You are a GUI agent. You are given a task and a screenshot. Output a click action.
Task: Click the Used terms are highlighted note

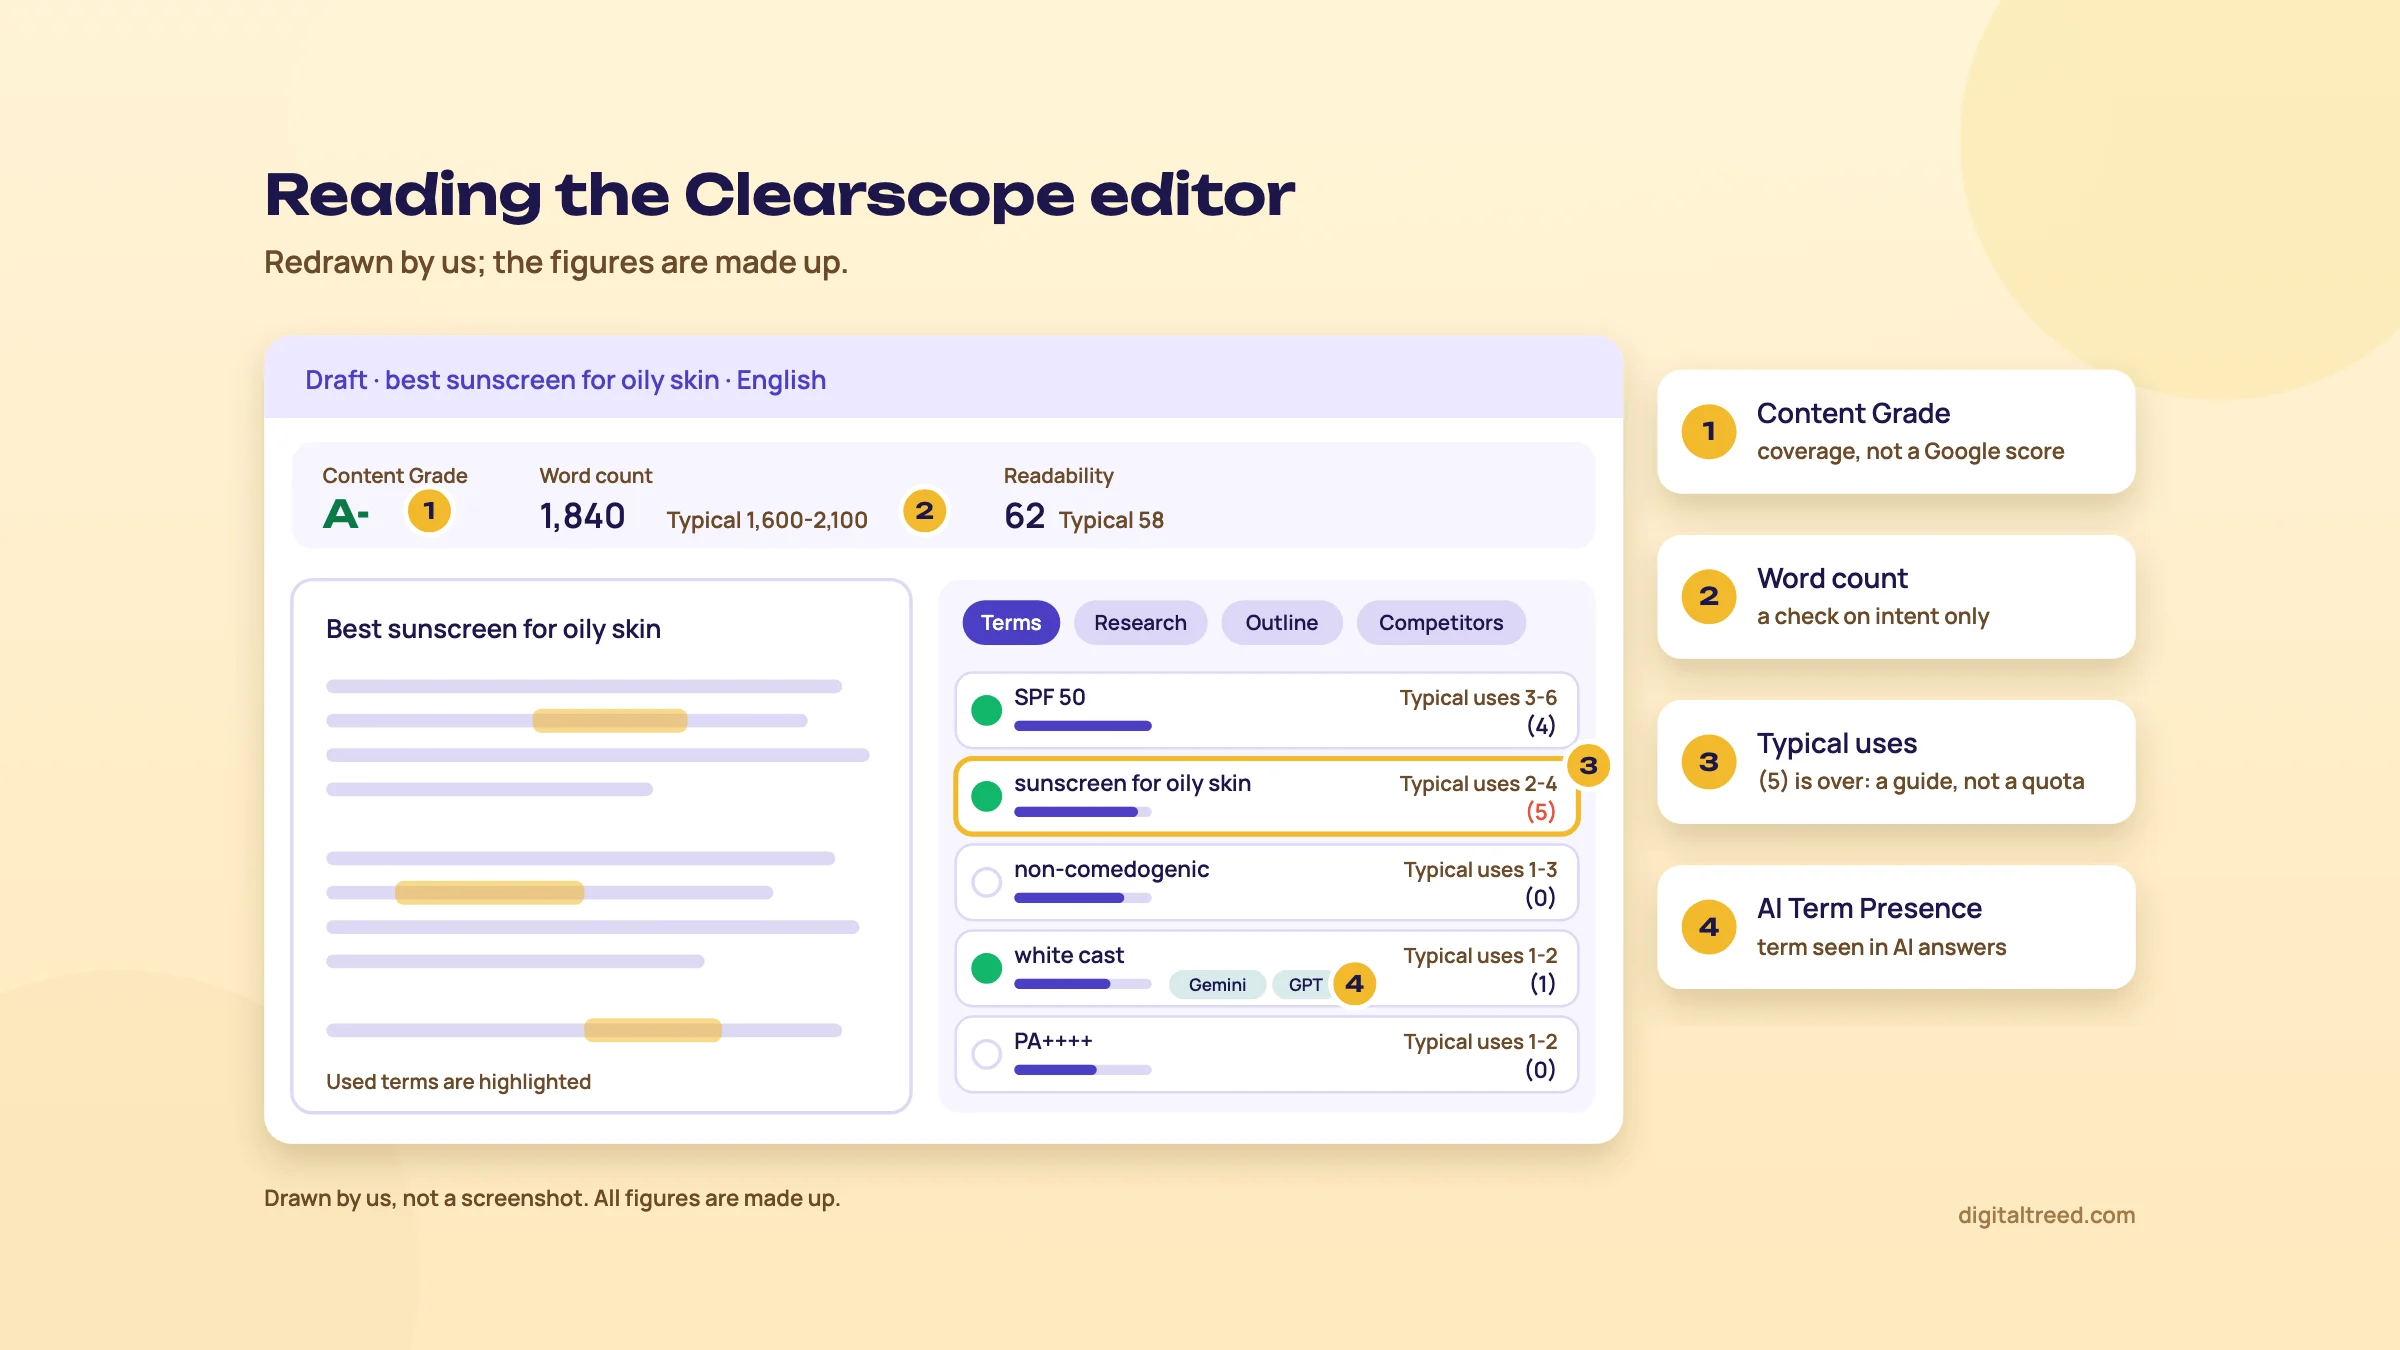click(x=458, y=1082)
